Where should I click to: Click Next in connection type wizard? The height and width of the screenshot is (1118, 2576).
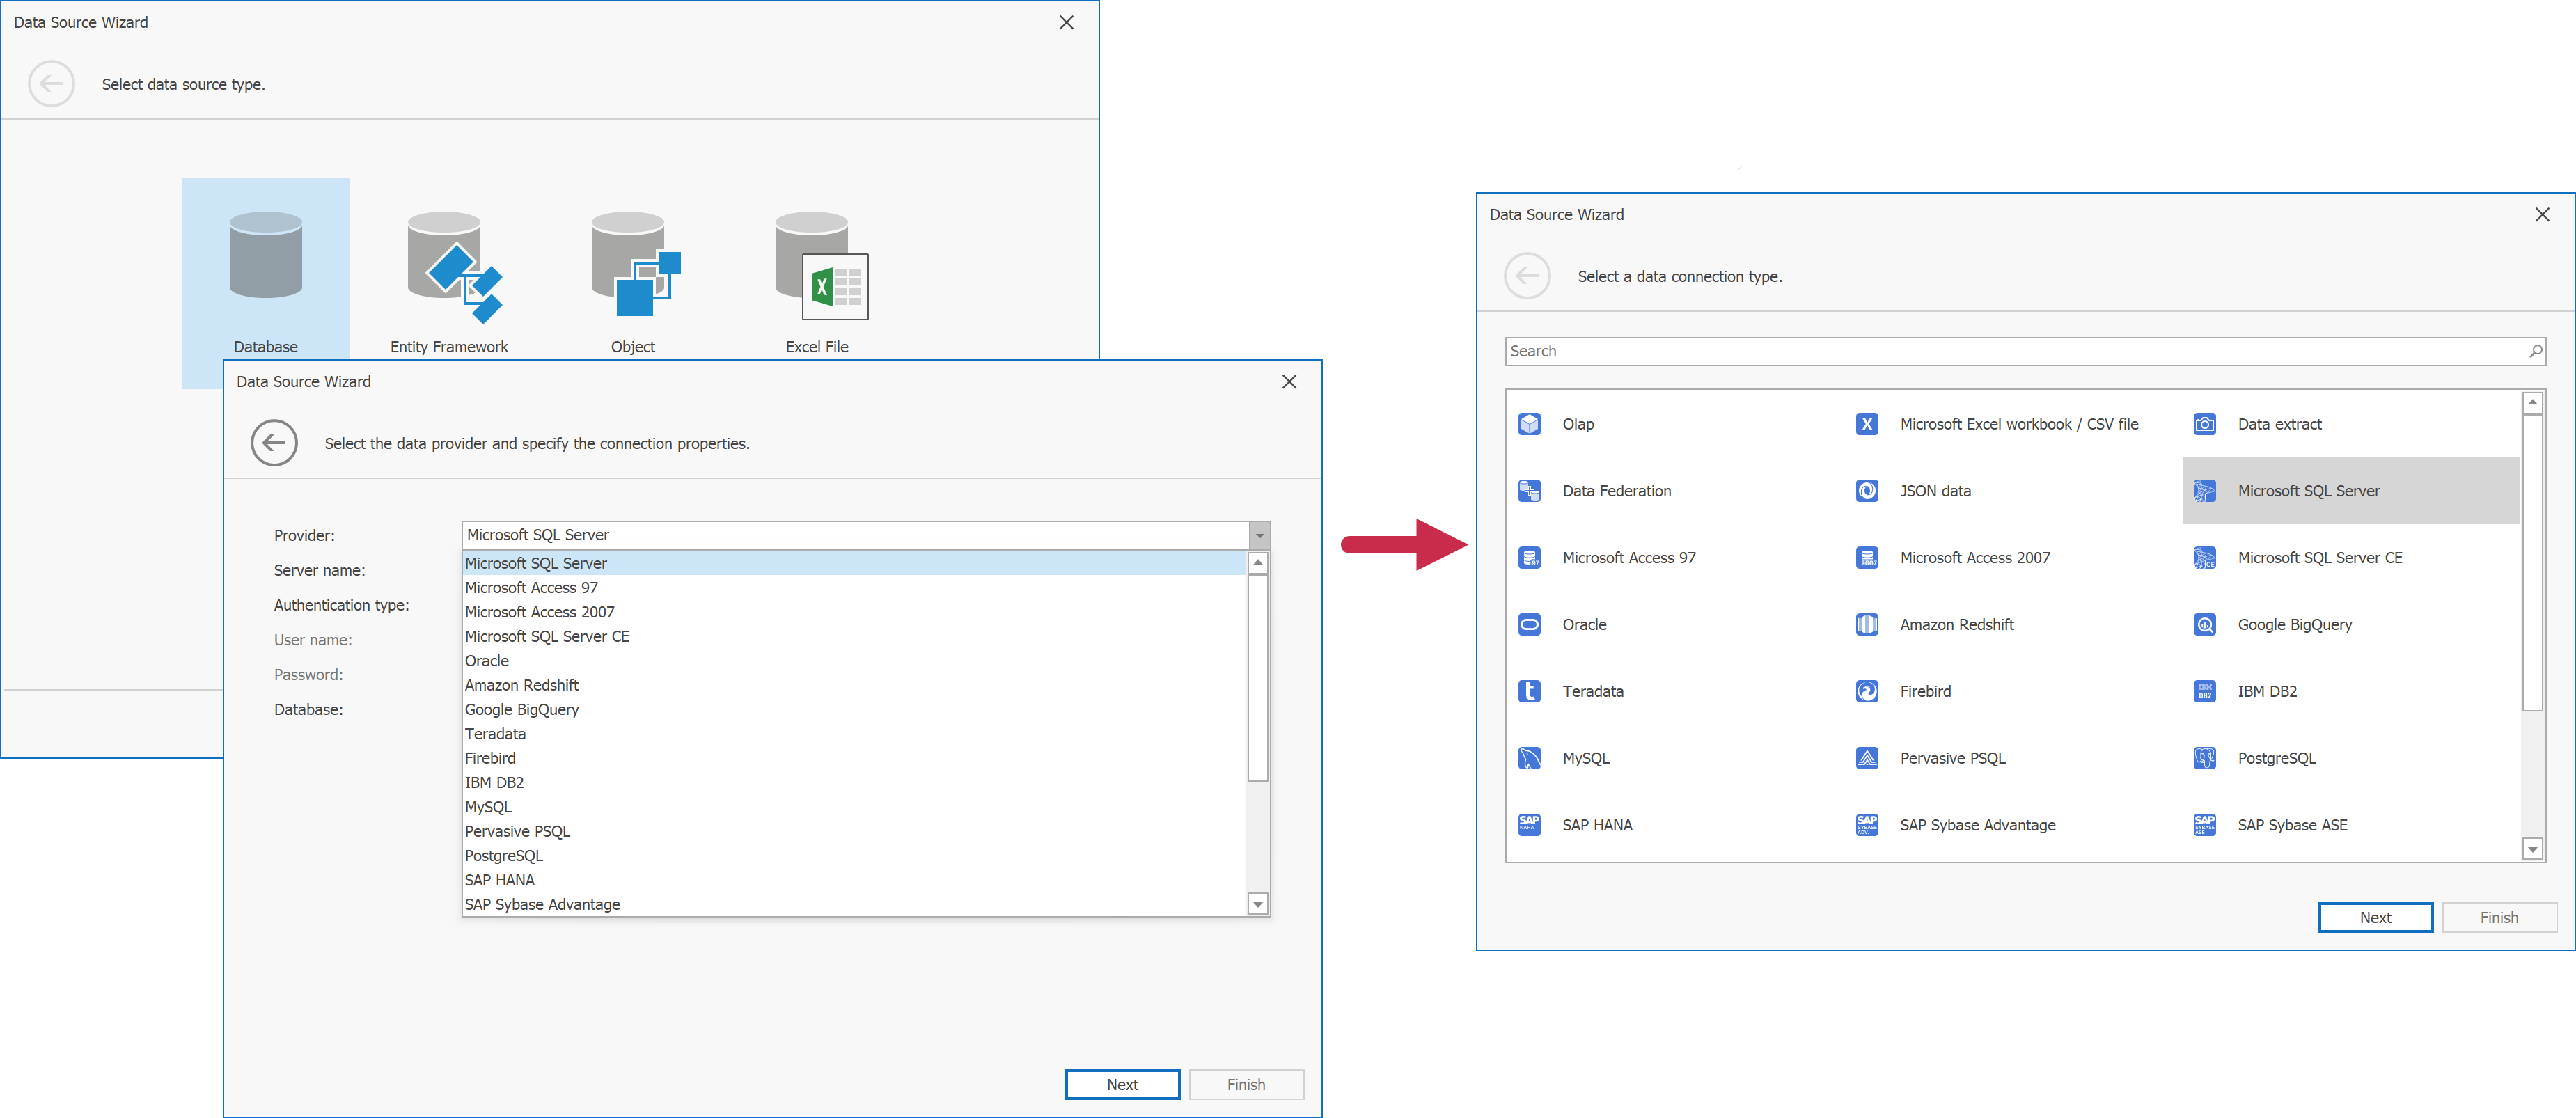(2375, 917)
